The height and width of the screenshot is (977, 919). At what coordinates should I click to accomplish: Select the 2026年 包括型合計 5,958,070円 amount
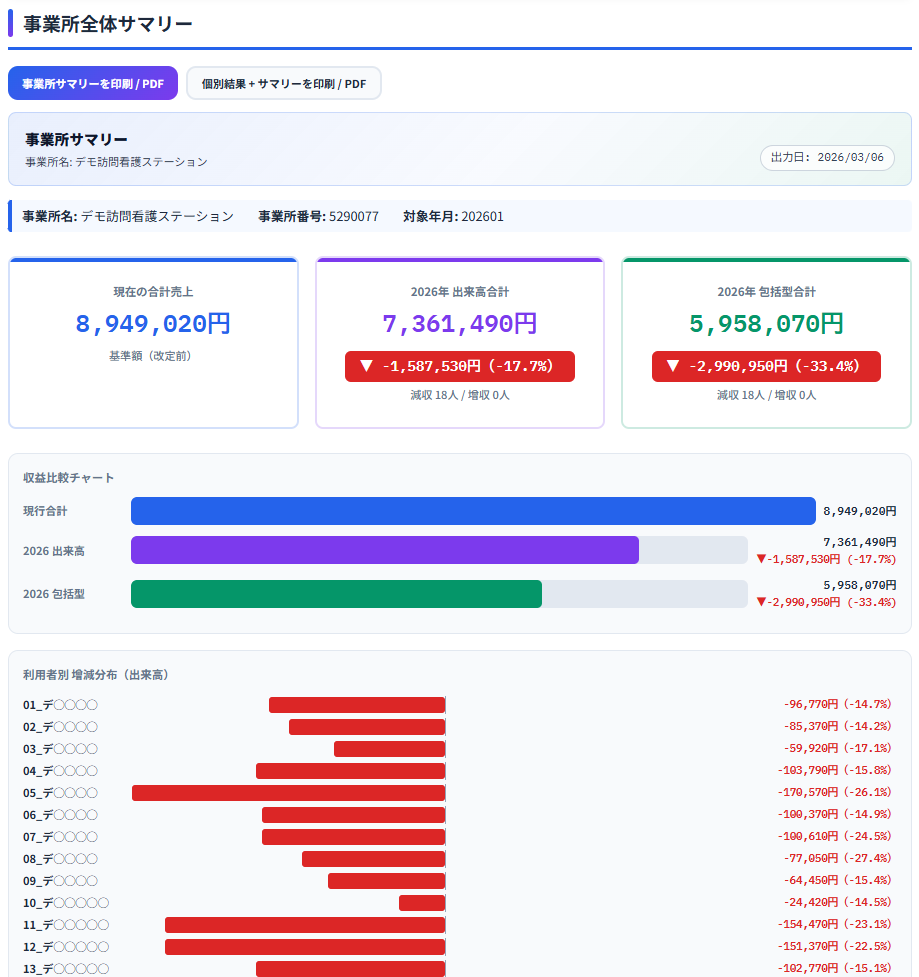(x=766, y=324)
